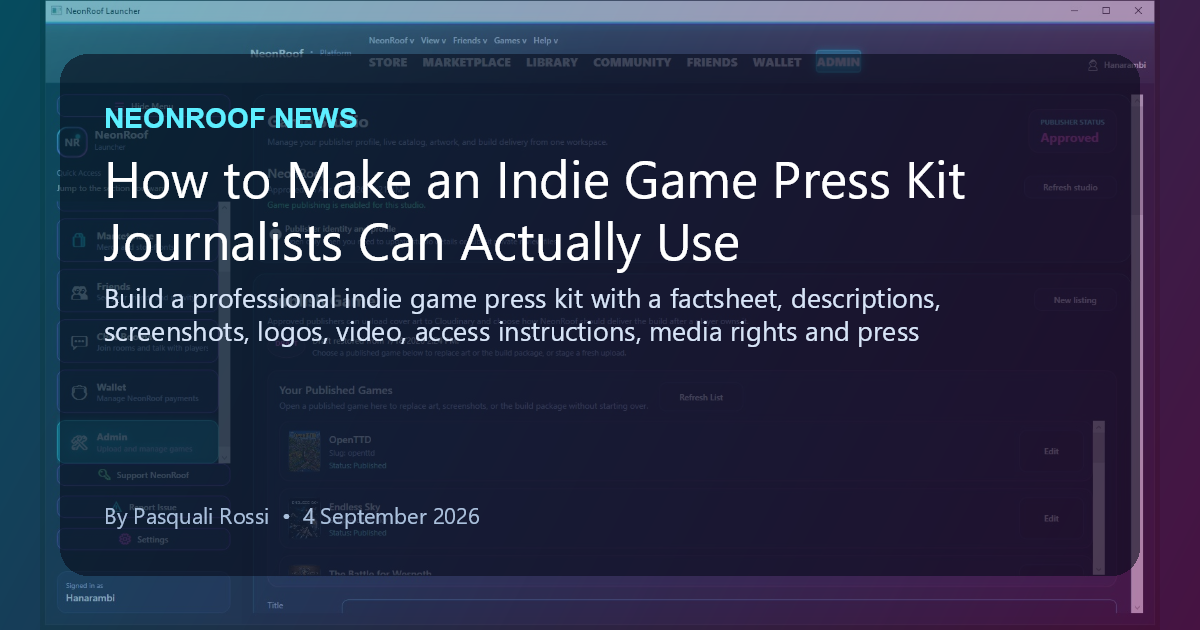Click the Community chat bubble icon in sidebar
The height and width of the screenshot is (630, 1200).
(79, 342)
